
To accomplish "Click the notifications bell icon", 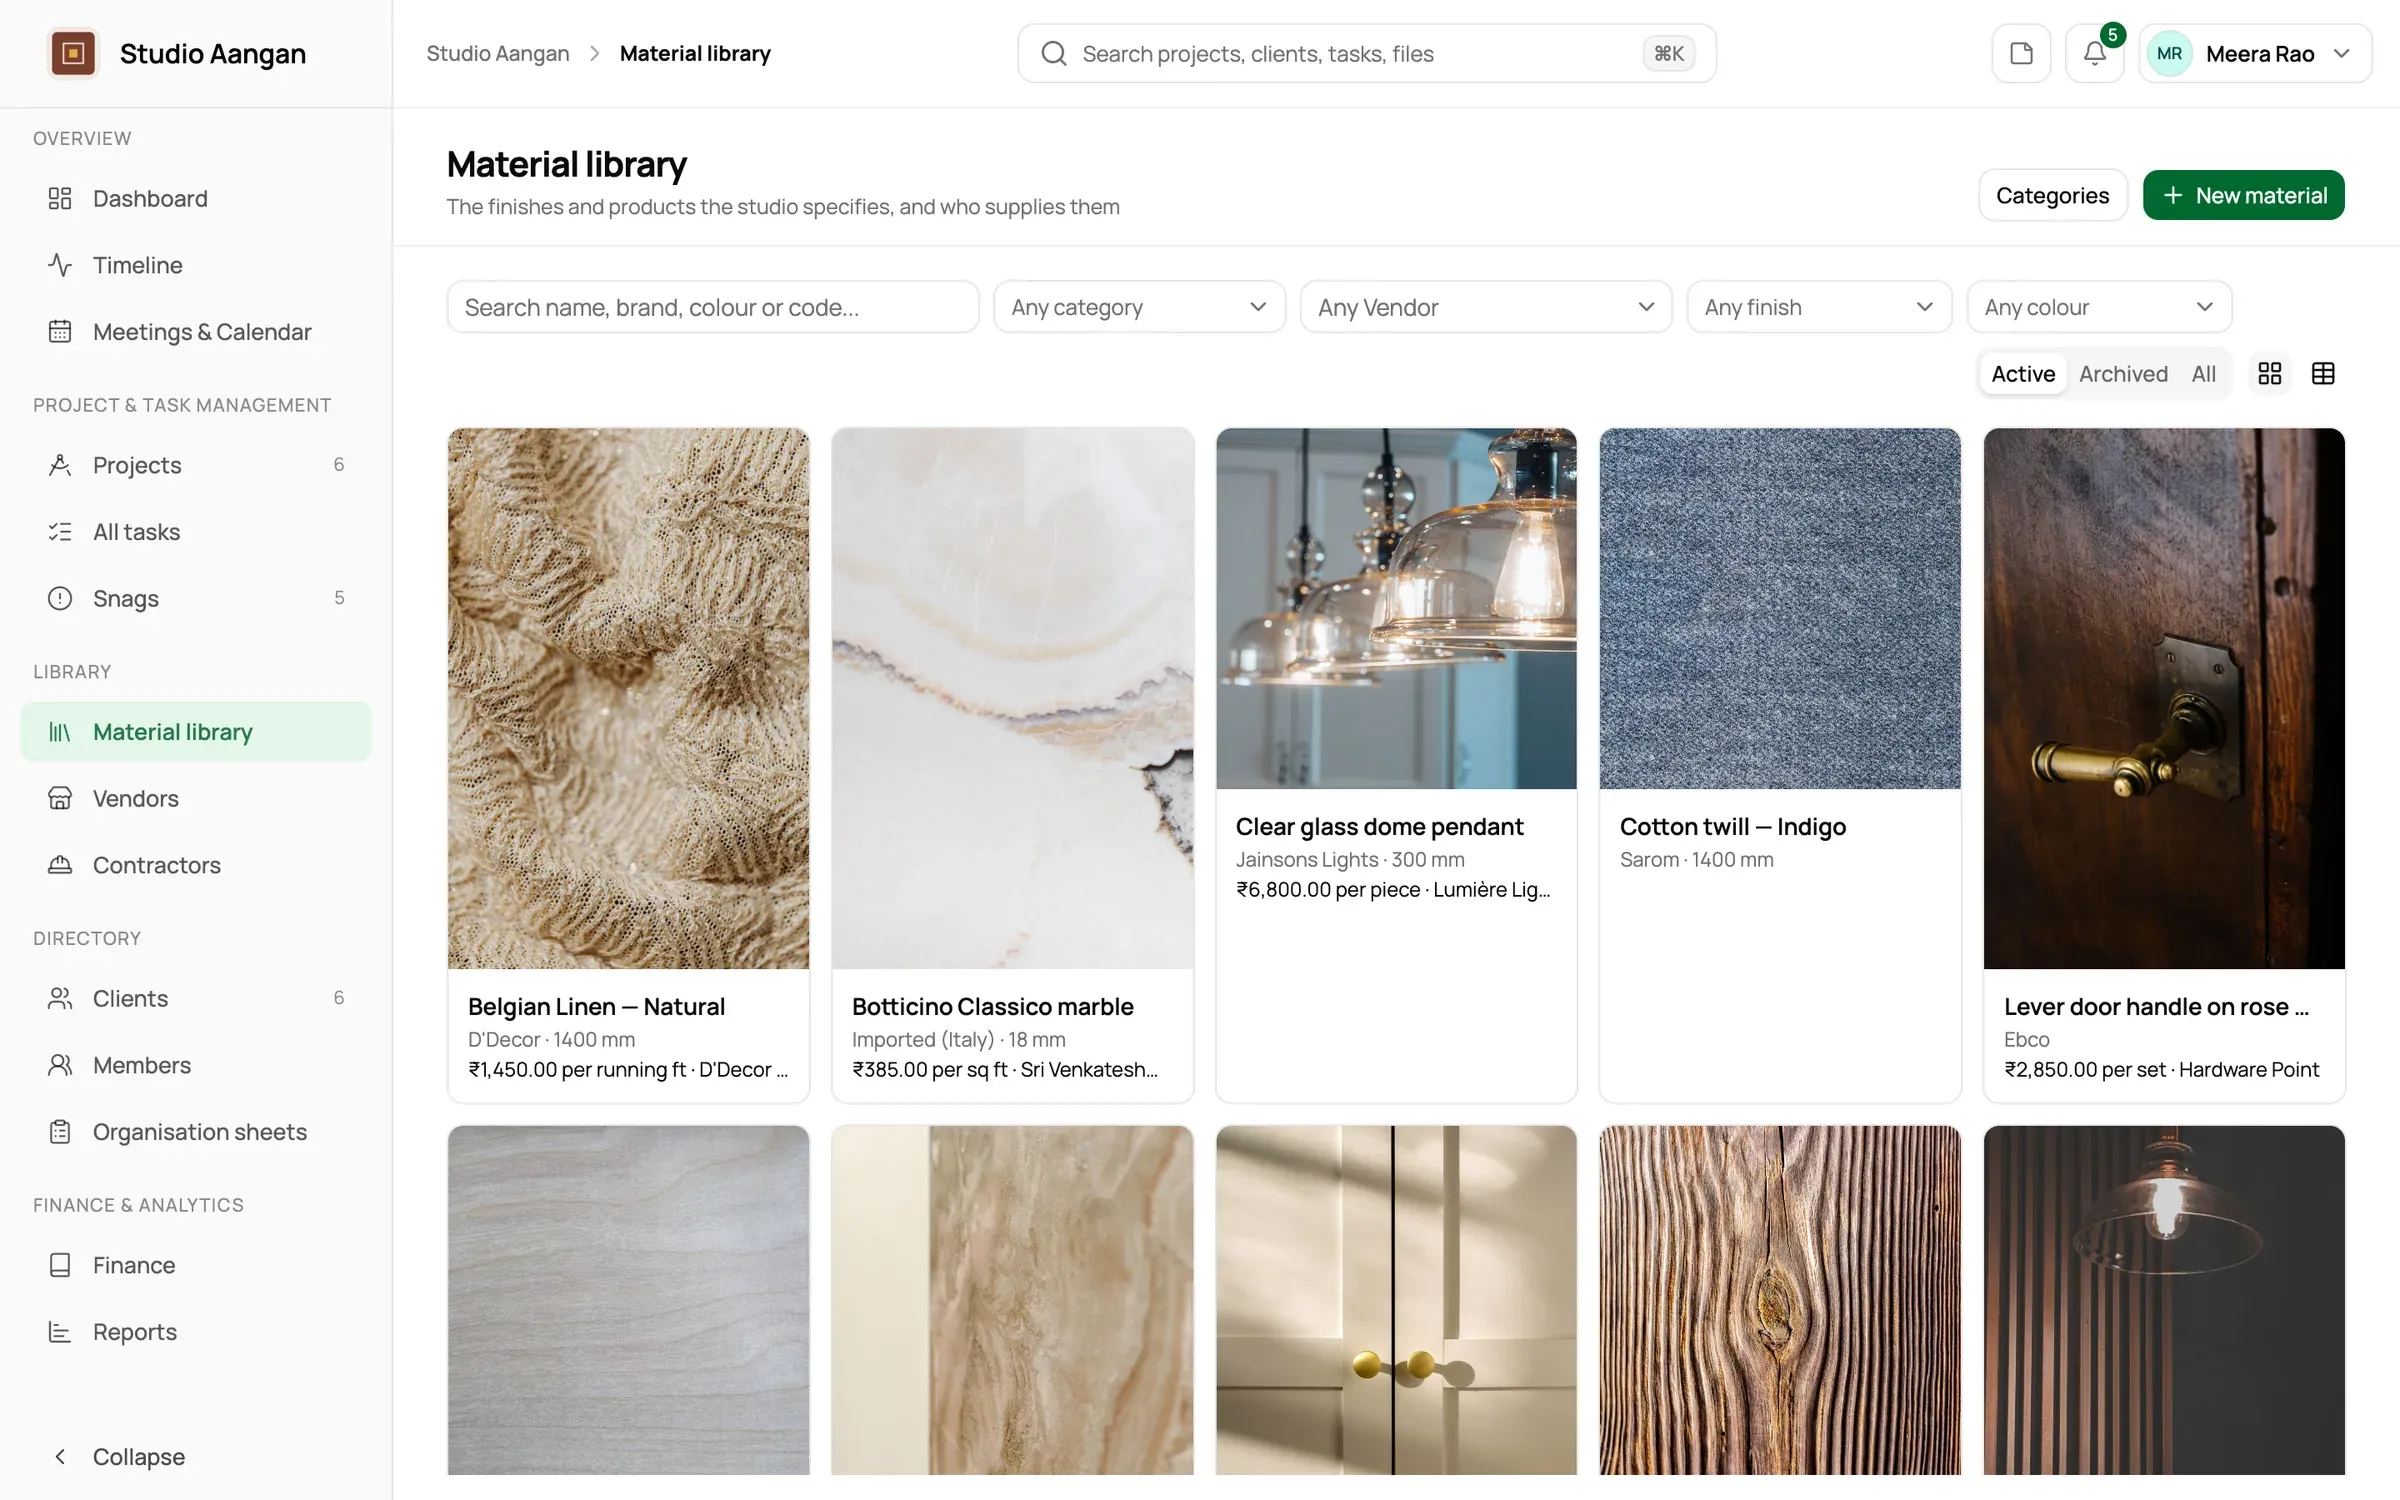I will (x=2095, y=53).
